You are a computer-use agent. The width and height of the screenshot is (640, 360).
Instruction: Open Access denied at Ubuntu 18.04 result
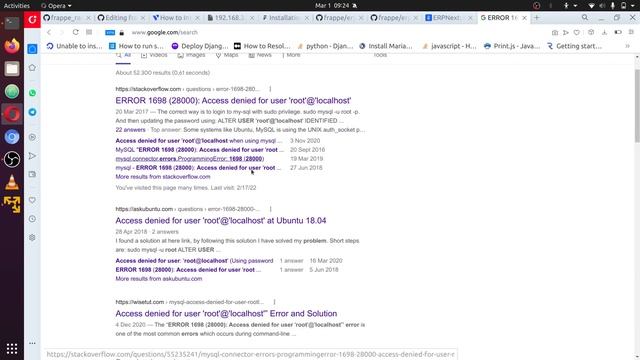click(221, 220)
